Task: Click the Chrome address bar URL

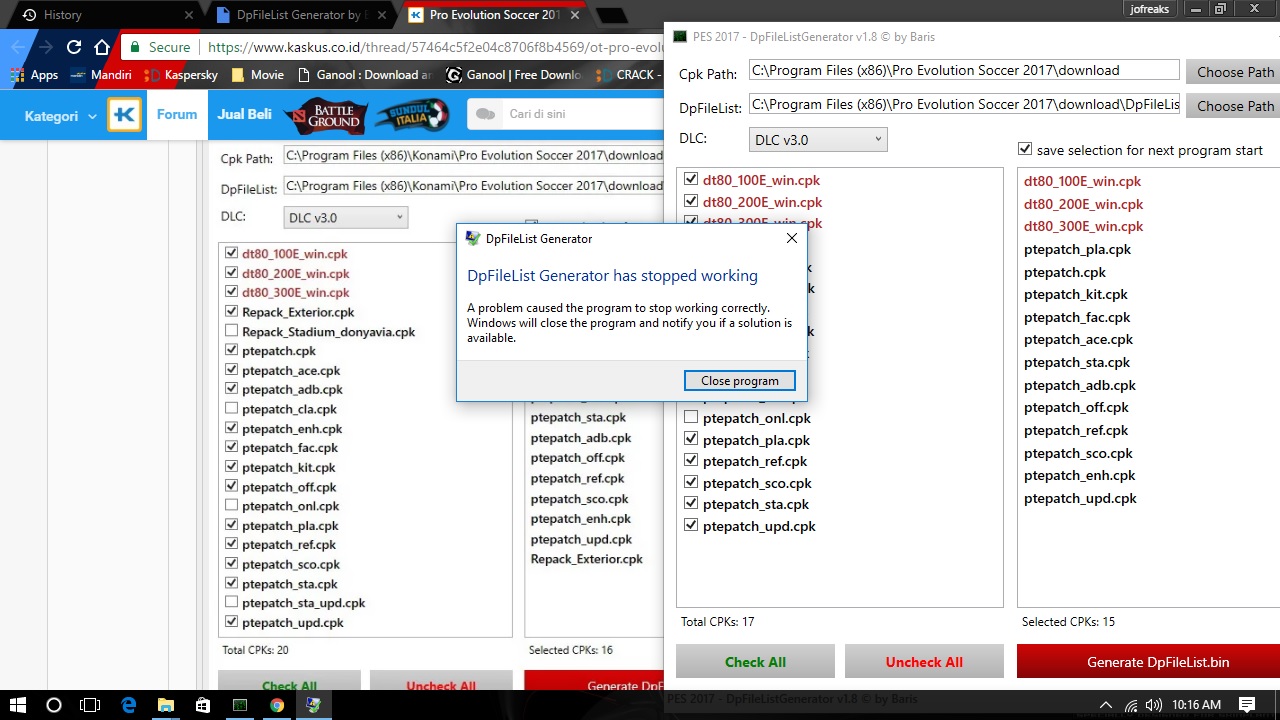Action: 435,47
